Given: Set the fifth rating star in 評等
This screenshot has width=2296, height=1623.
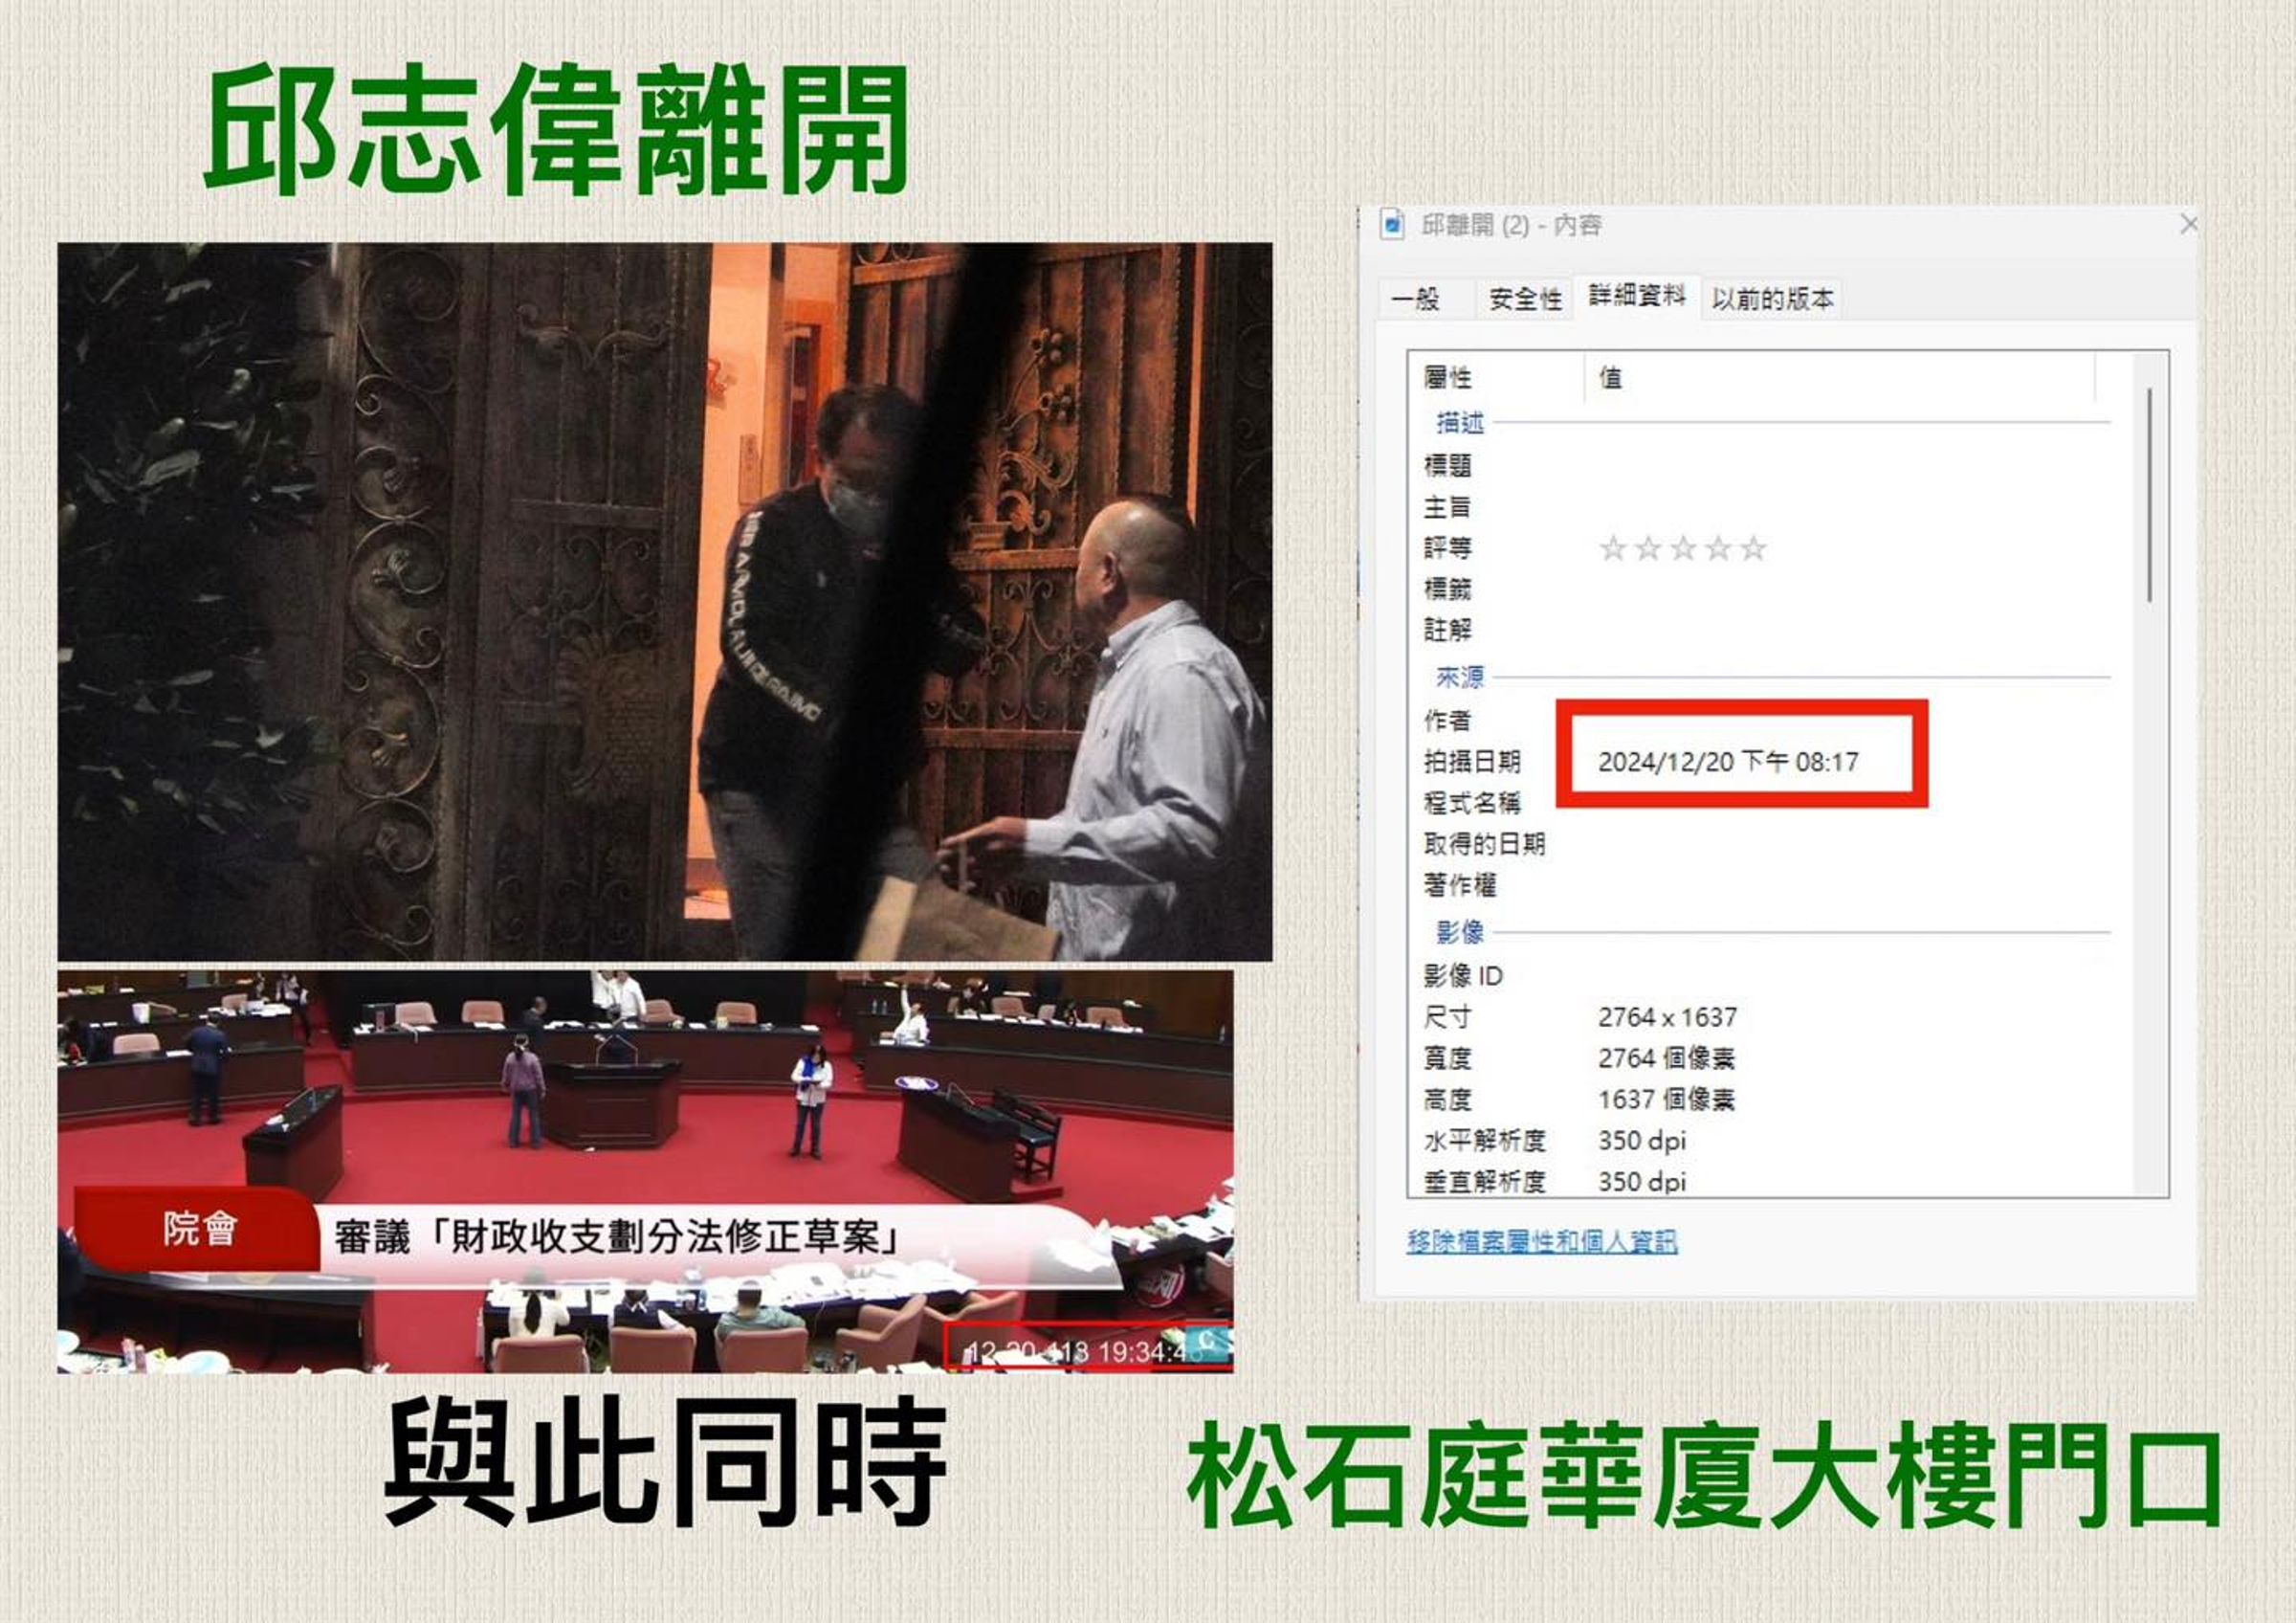Looking at the screenshot, I should pos(1753,548).
